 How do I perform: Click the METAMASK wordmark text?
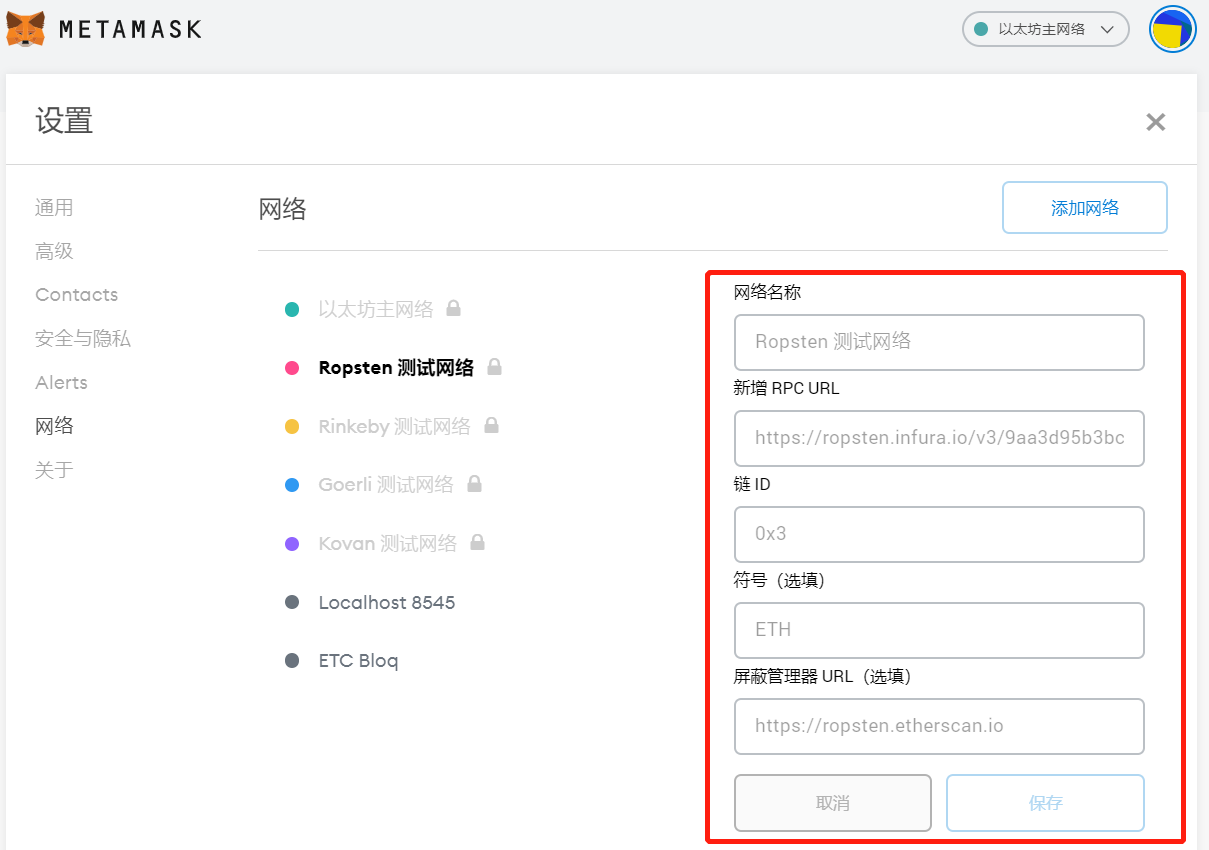tap(130, 29)
